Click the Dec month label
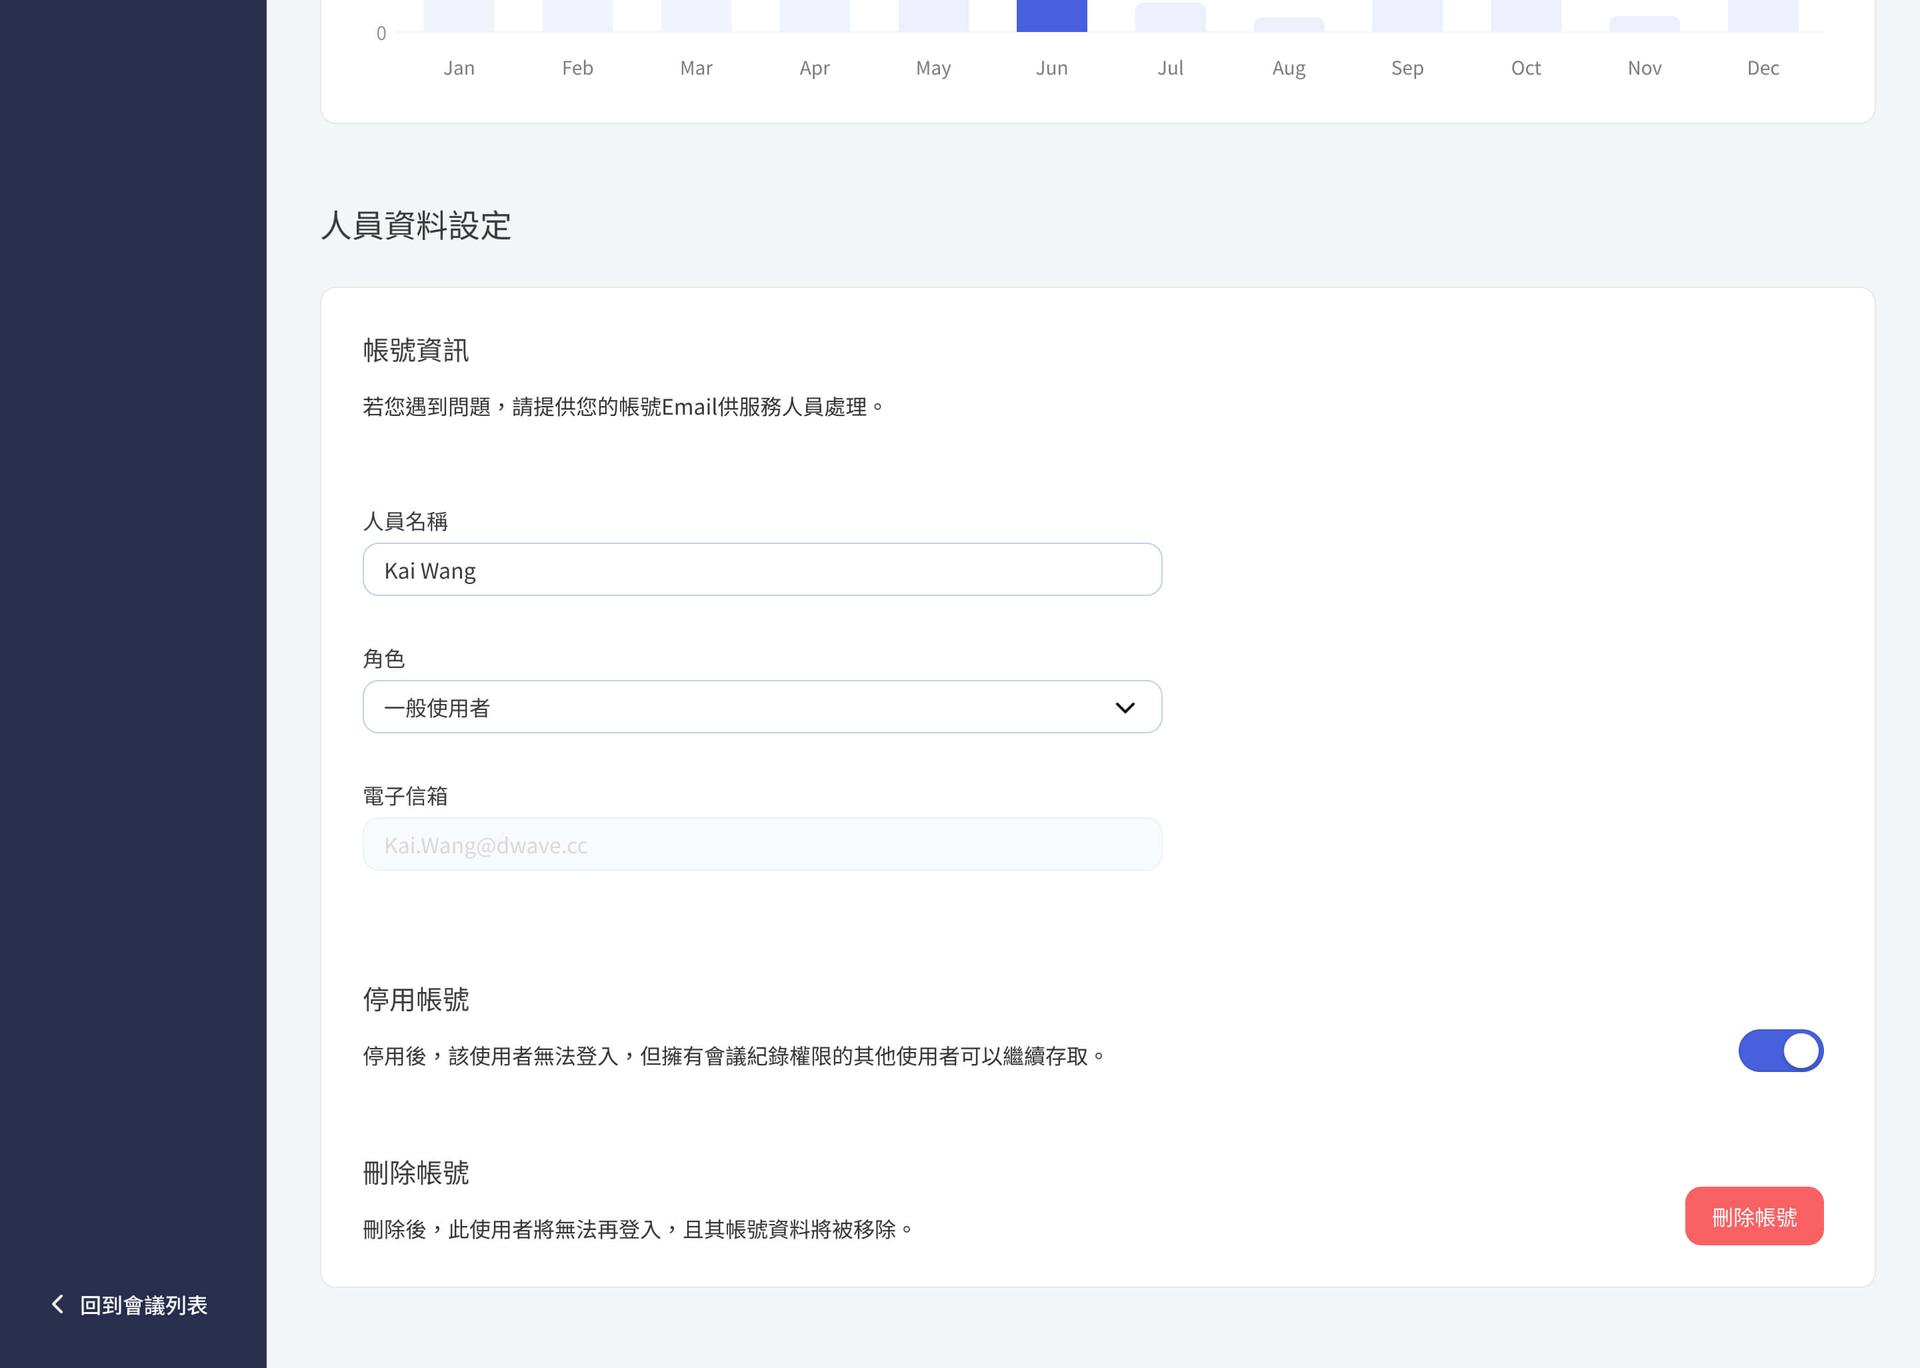Screen dimensions: 1920x1368 coord(1762,68)
